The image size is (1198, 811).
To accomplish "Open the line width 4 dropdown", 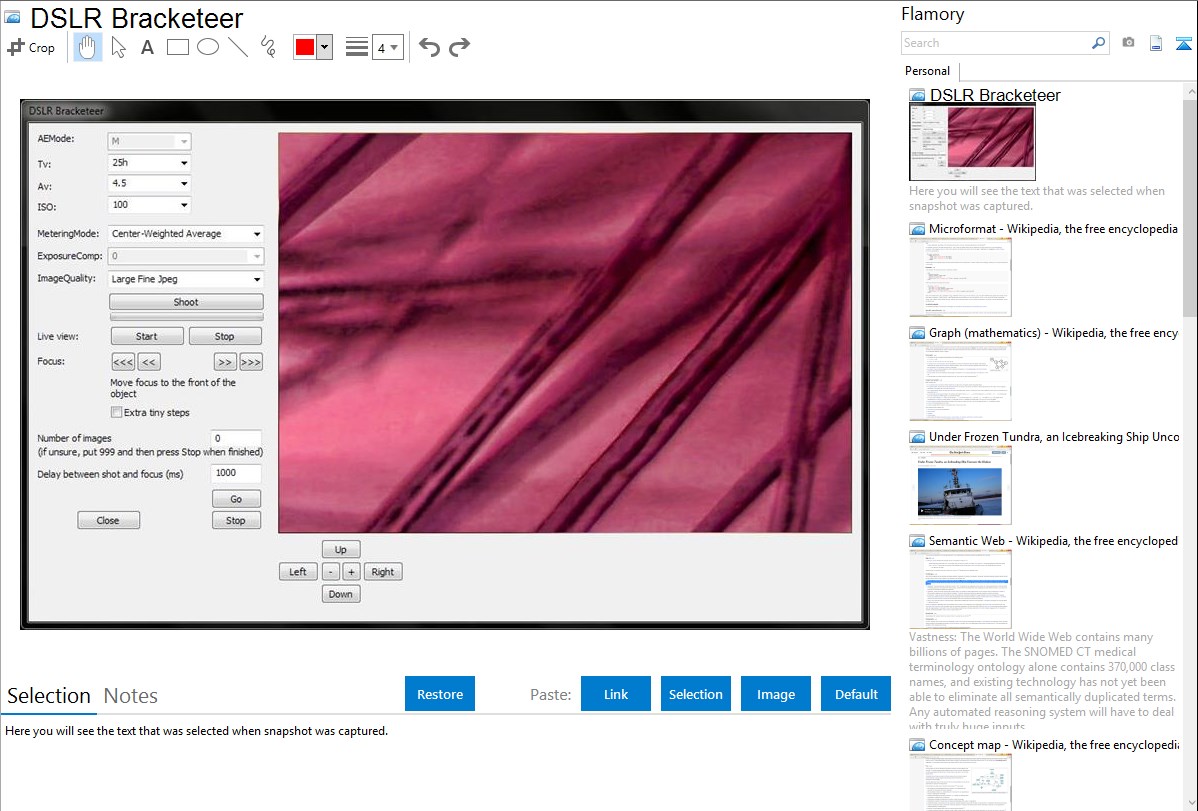I will [387, 47].
